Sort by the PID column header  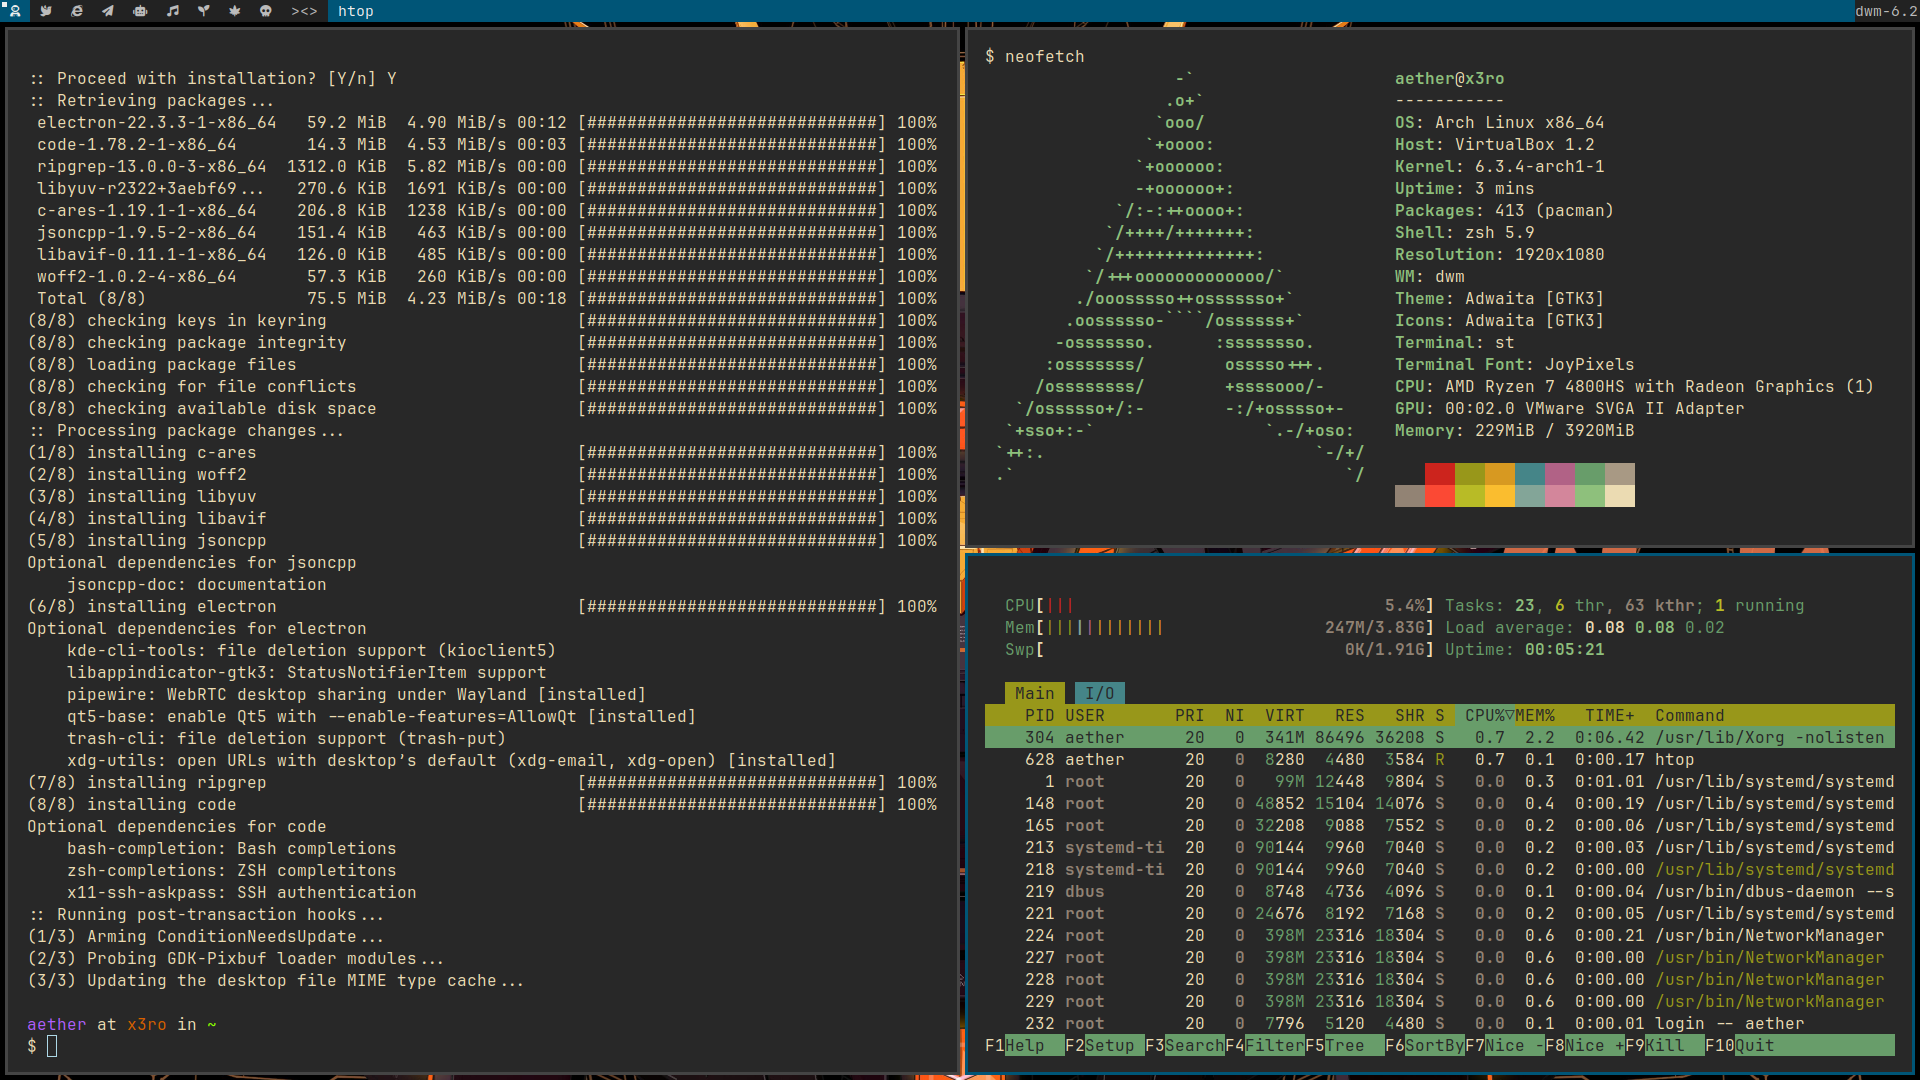[1039, 715]
